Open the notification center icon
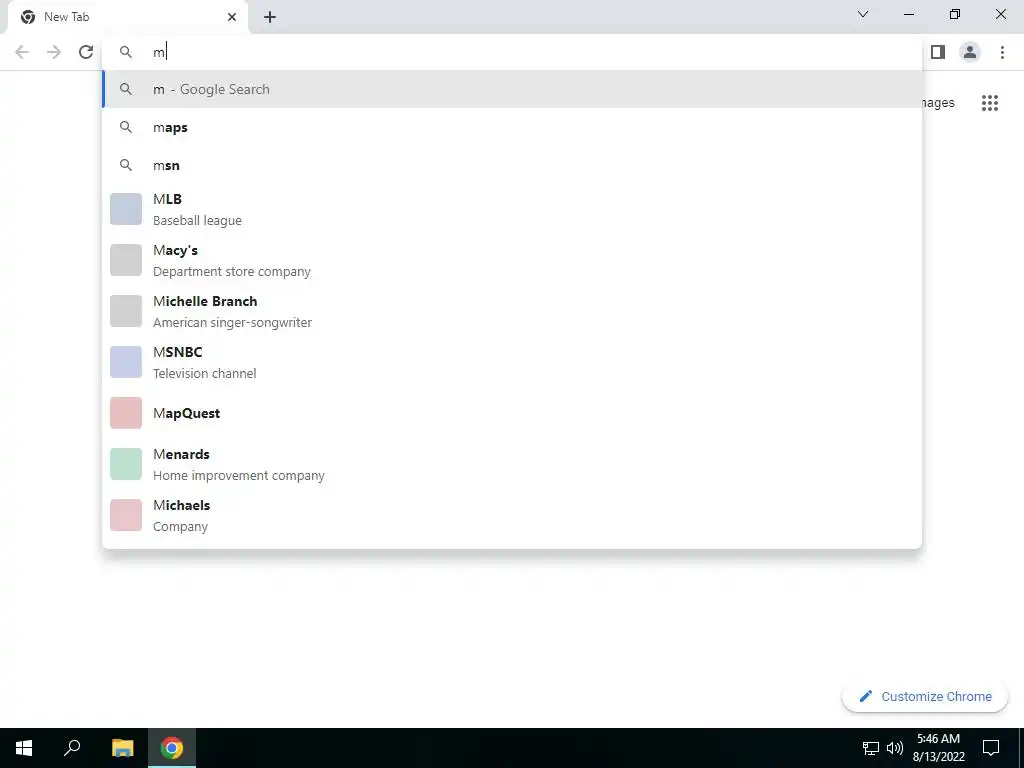1024x768 pixels. coord(991,748)
